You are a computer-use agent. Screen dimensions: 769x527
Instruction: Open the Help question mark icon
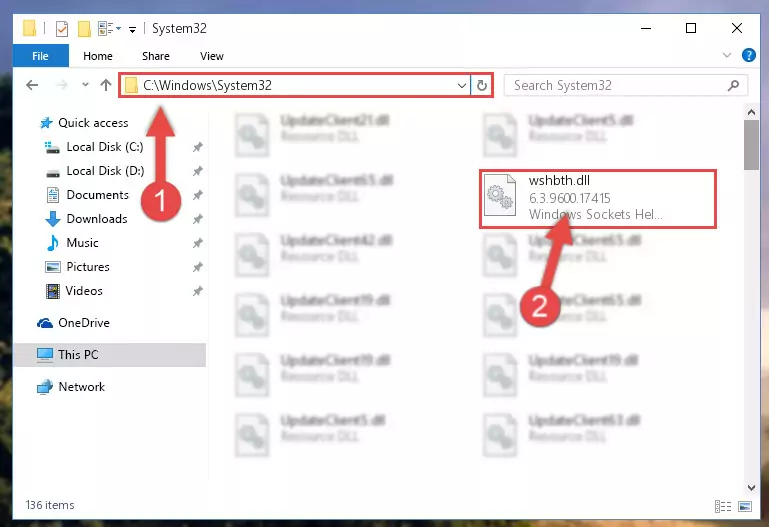(748, 55)
